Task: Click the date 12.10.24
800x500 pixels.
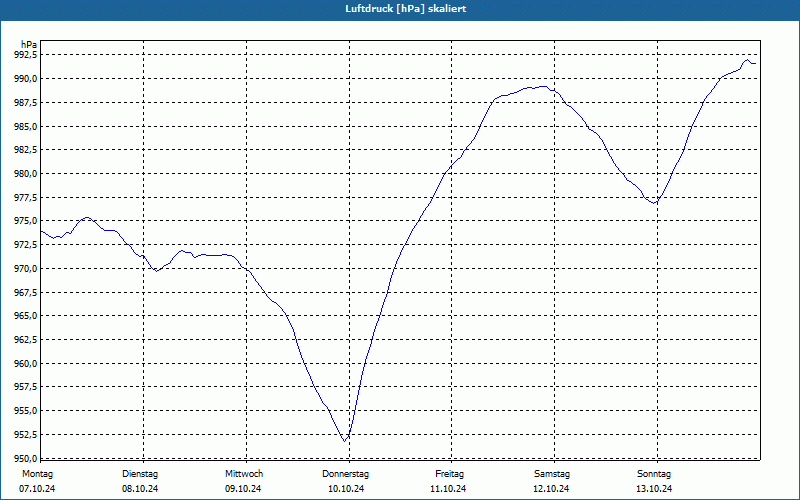Action: (x=551, y=489)
